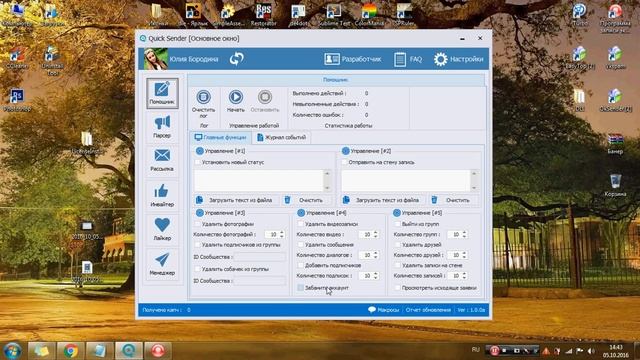Click the Количество групп spinner
Screen dimensions: 640x360
pos(457,234)
